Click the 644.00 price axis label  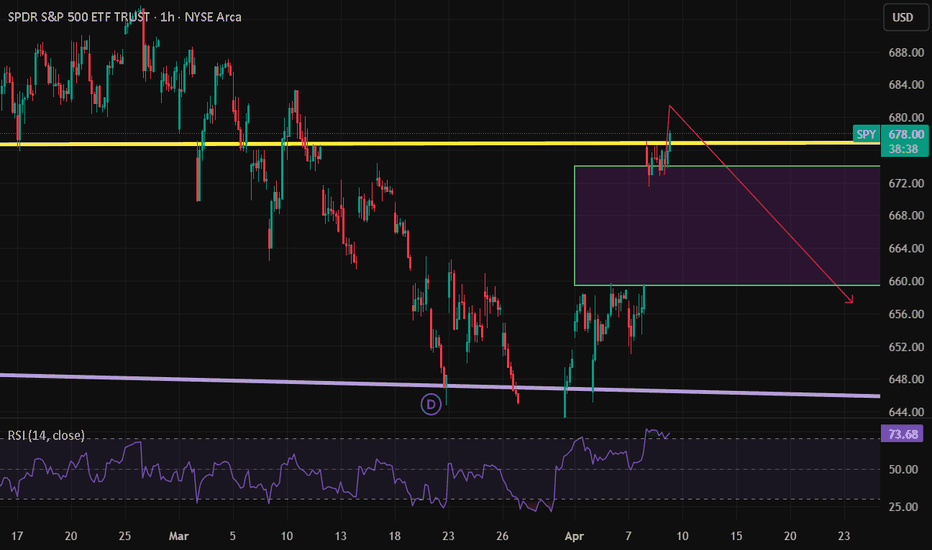(x=905, y=412)
